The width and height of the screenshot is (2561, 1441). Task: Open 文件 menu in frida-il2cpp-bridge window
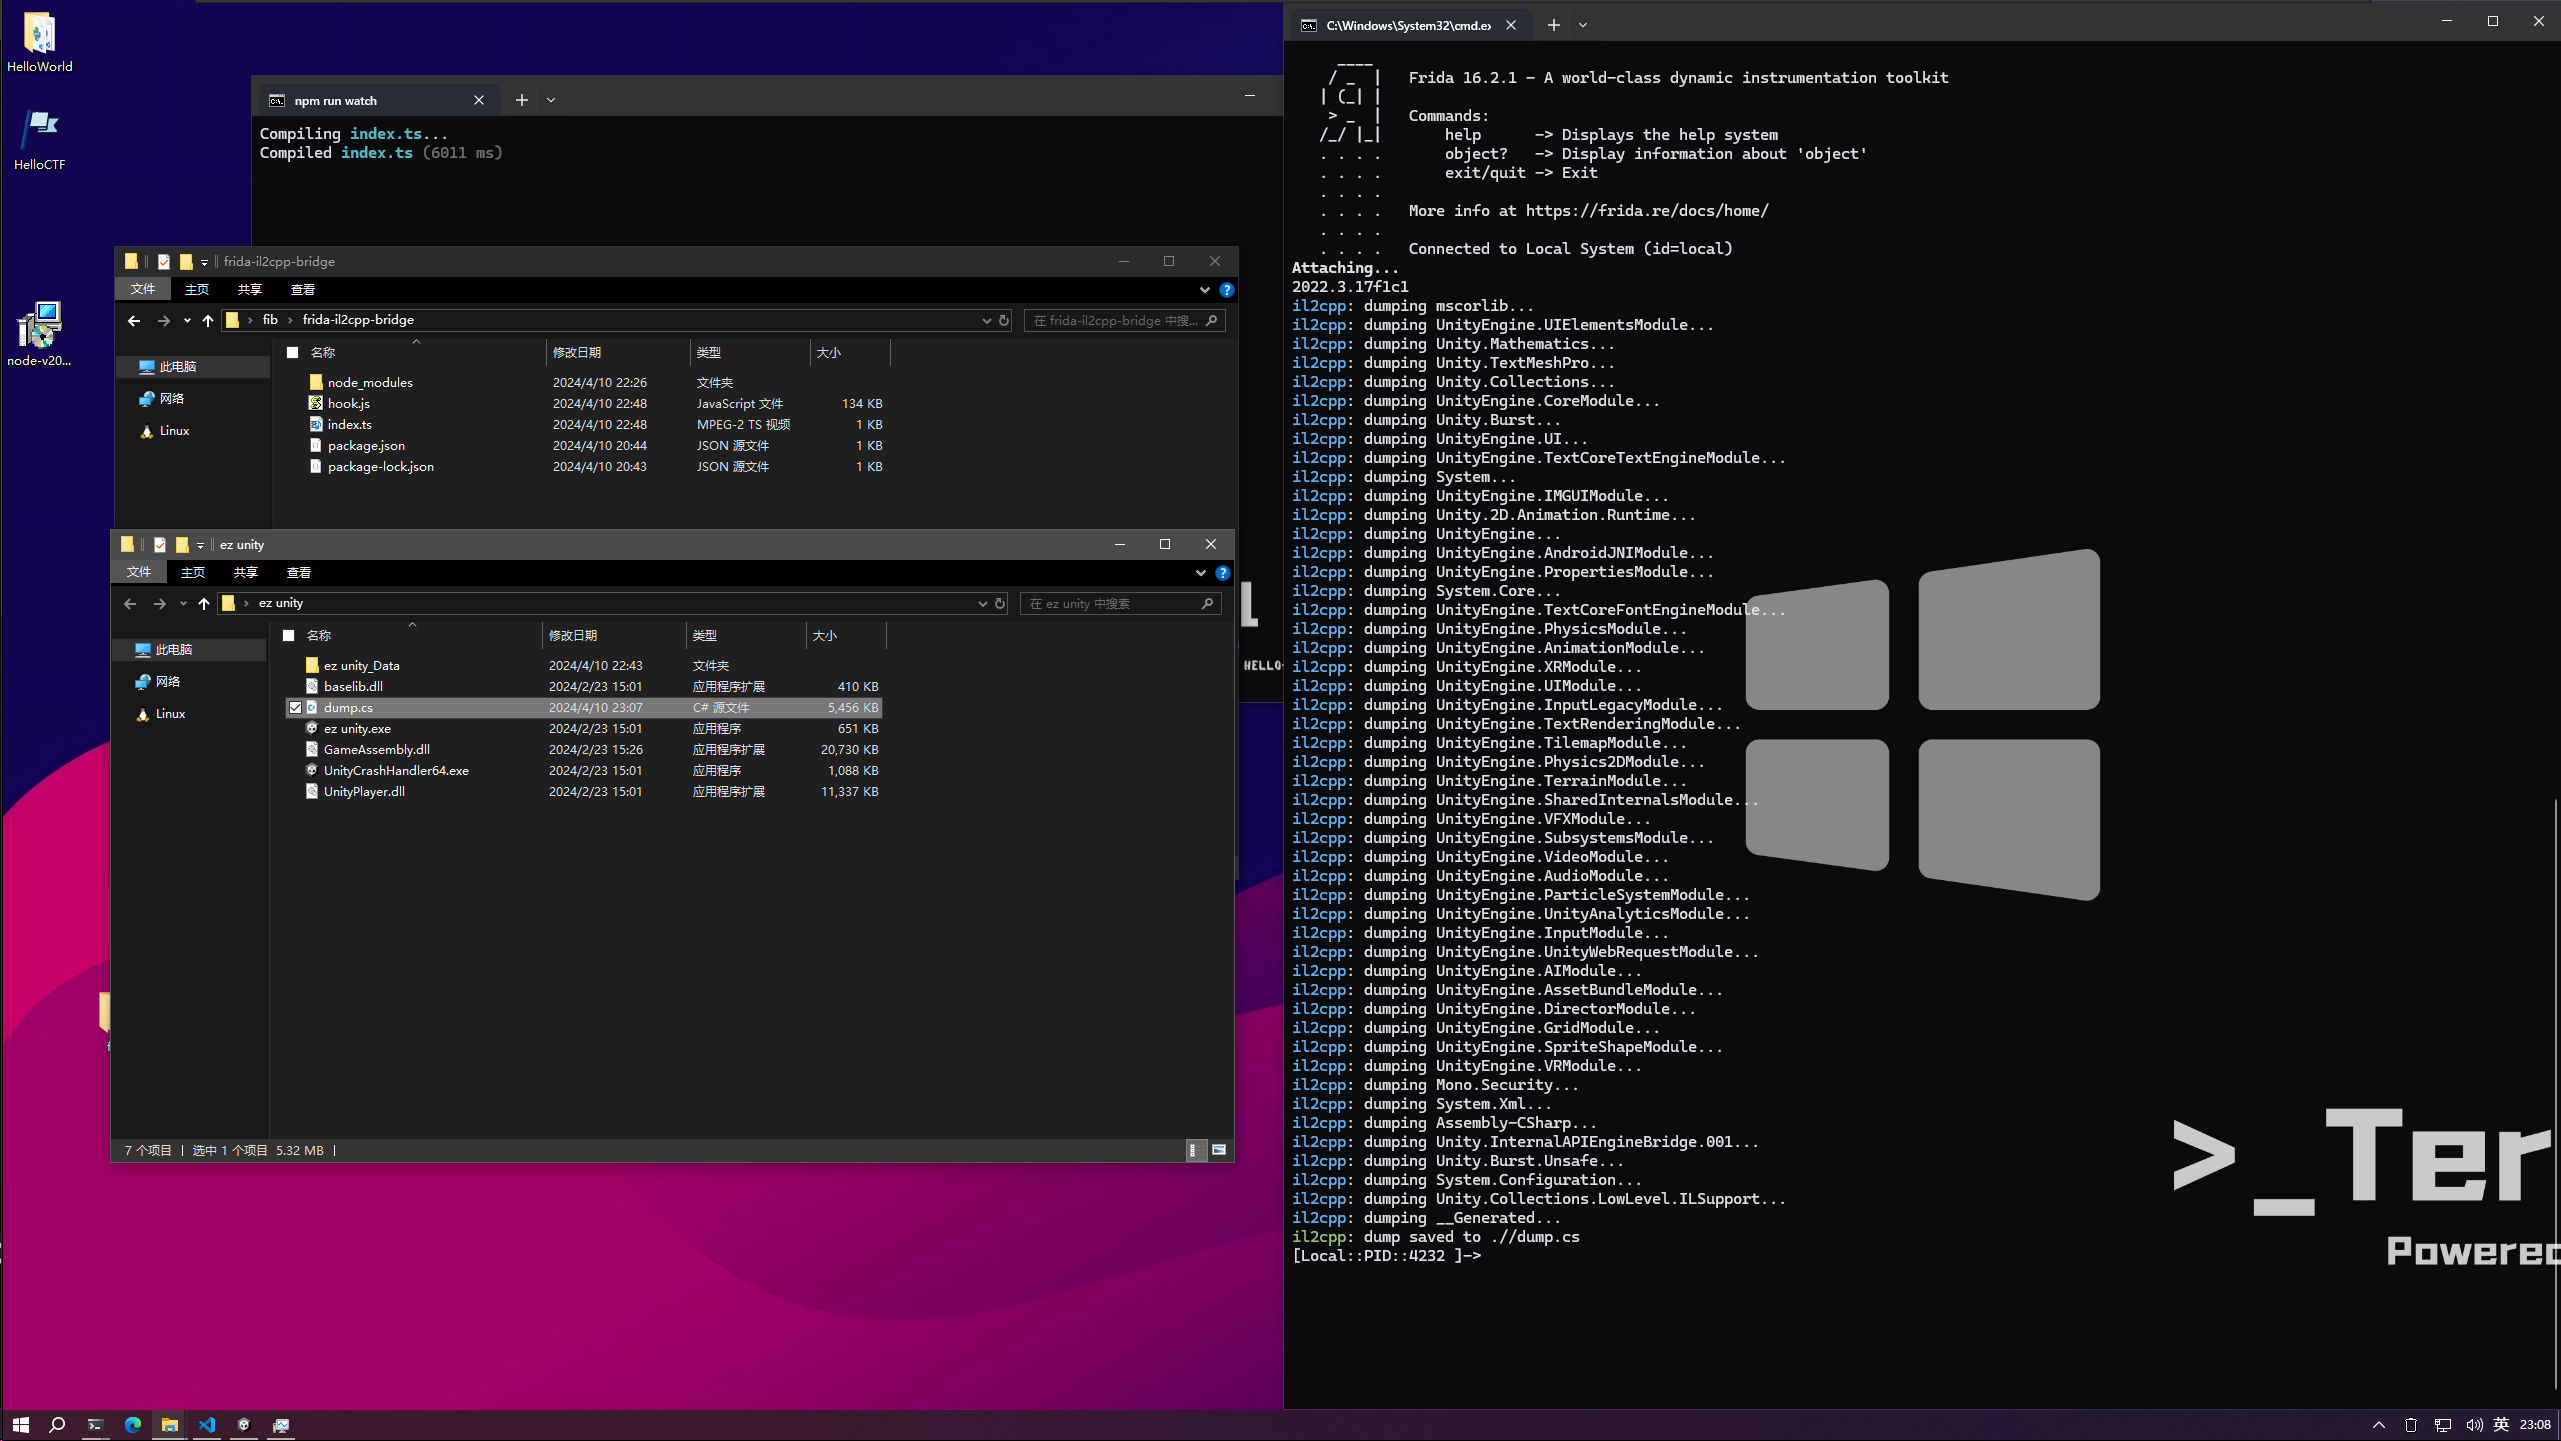143,290
